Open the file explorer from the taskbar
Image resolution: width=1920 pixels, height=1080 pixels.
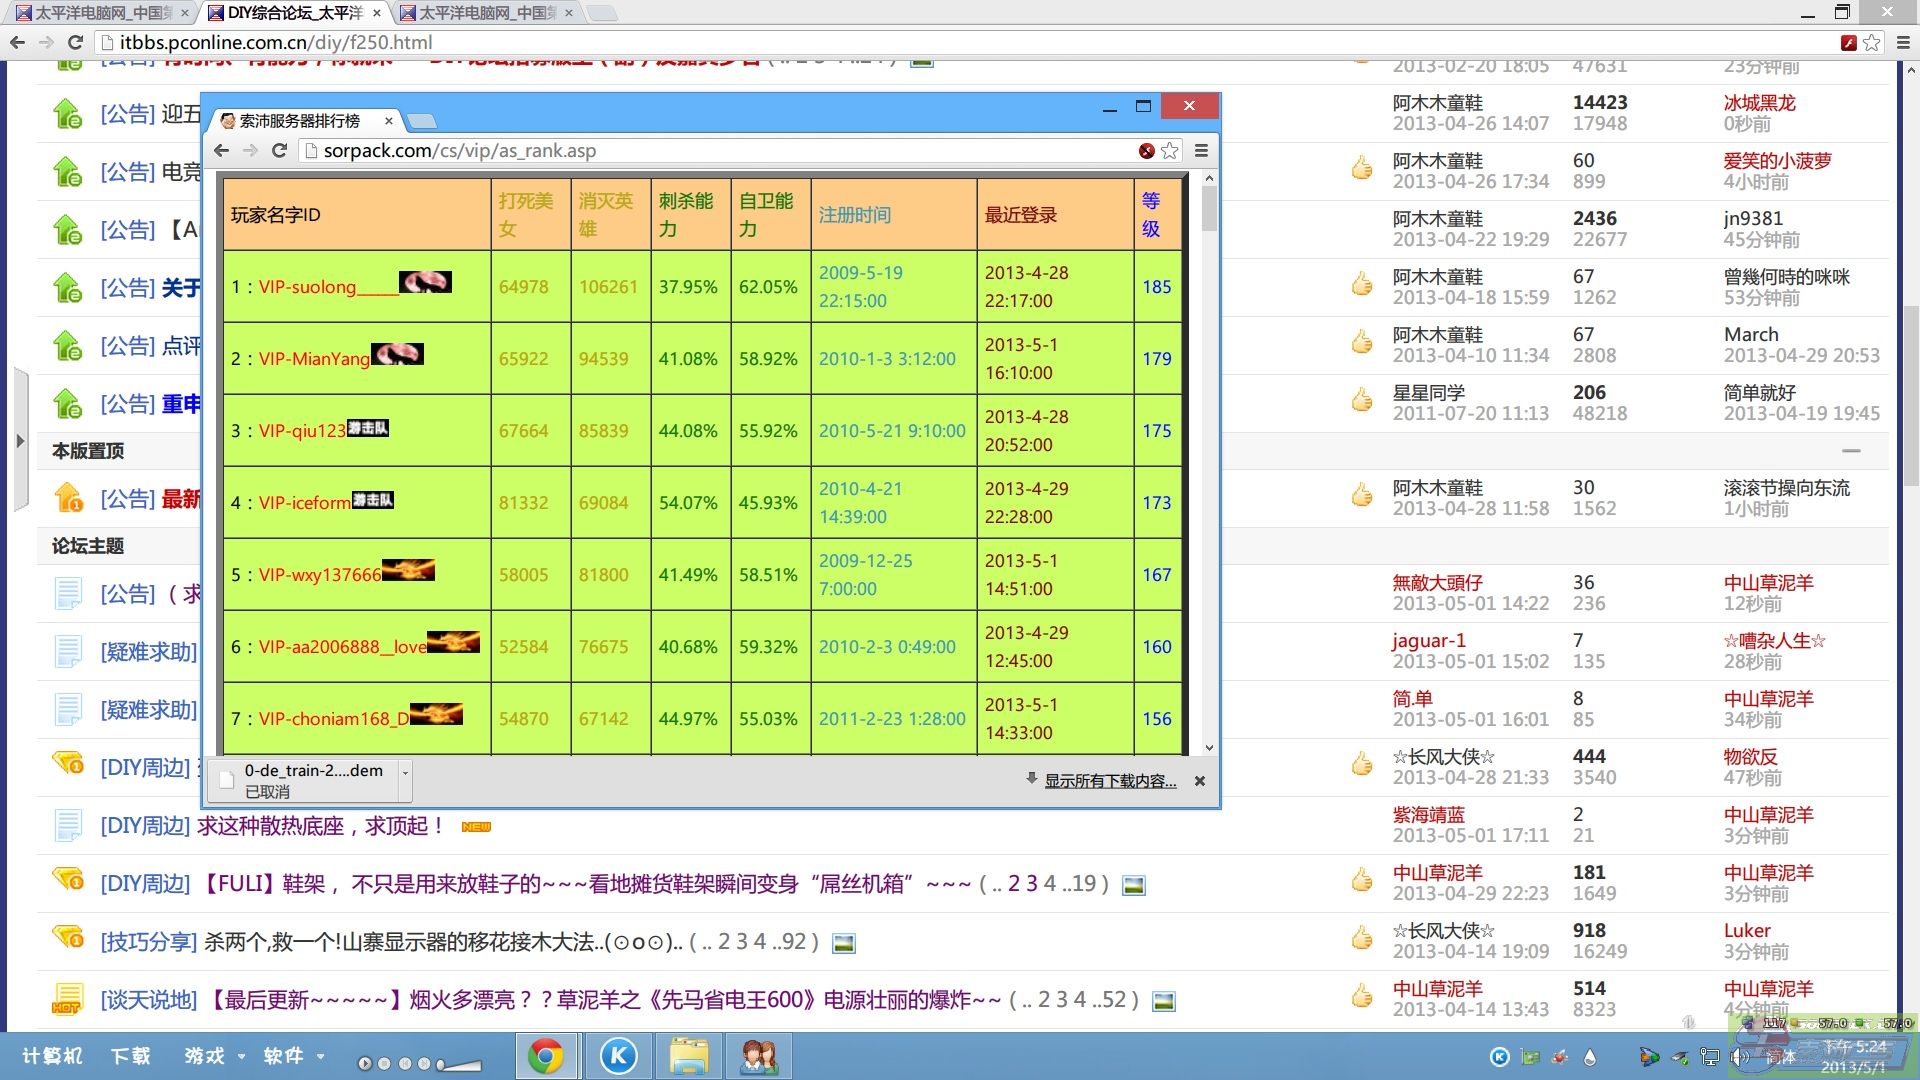(689, 1056)
